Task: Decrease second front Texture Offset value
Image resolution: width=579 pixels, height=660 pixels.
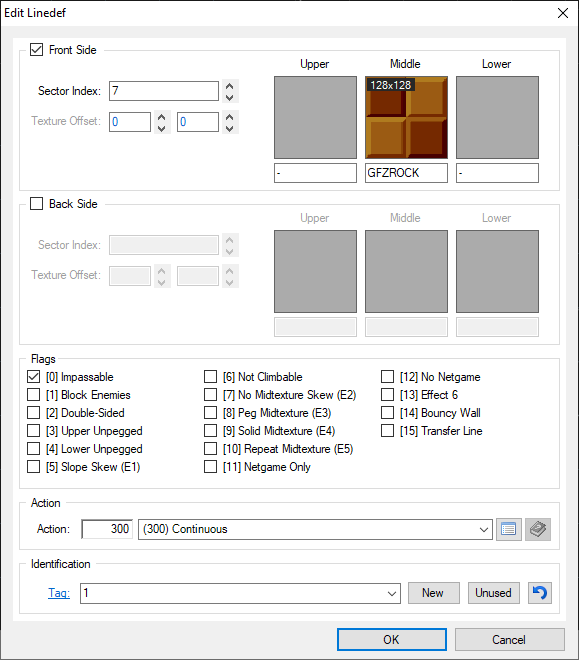Action: pos(229,128)
